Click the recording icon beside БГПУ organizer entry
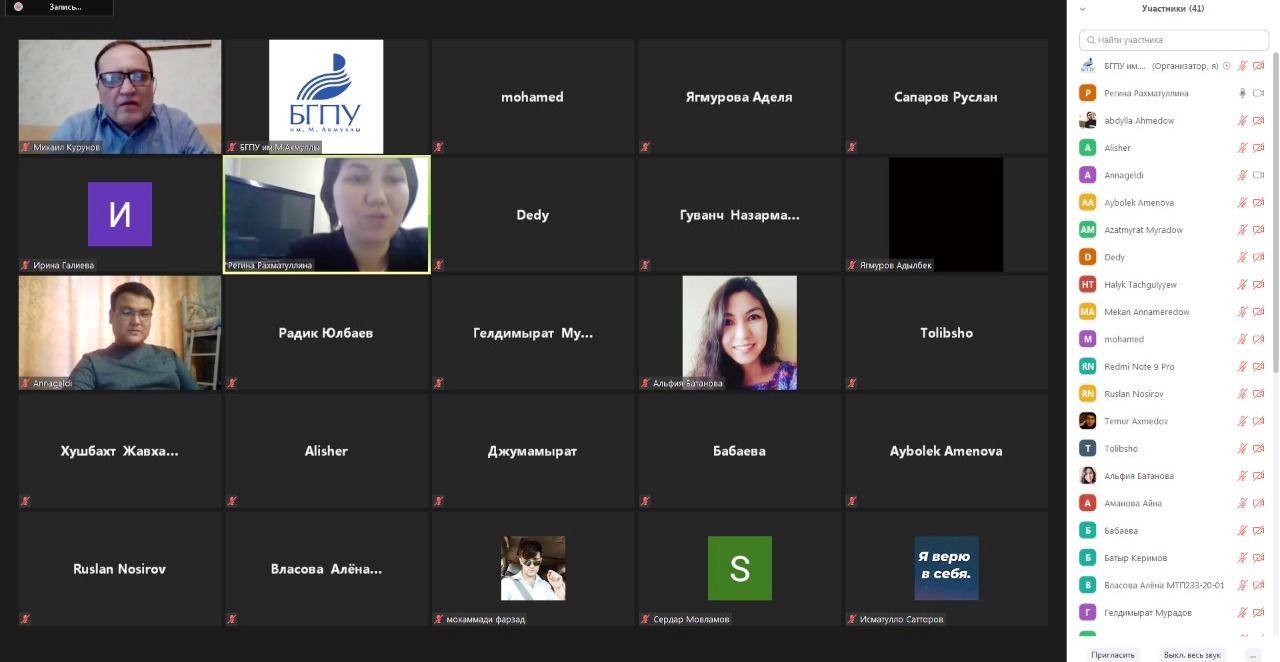This screenshot has width=1280, height=662. [x=1227, y=66]
